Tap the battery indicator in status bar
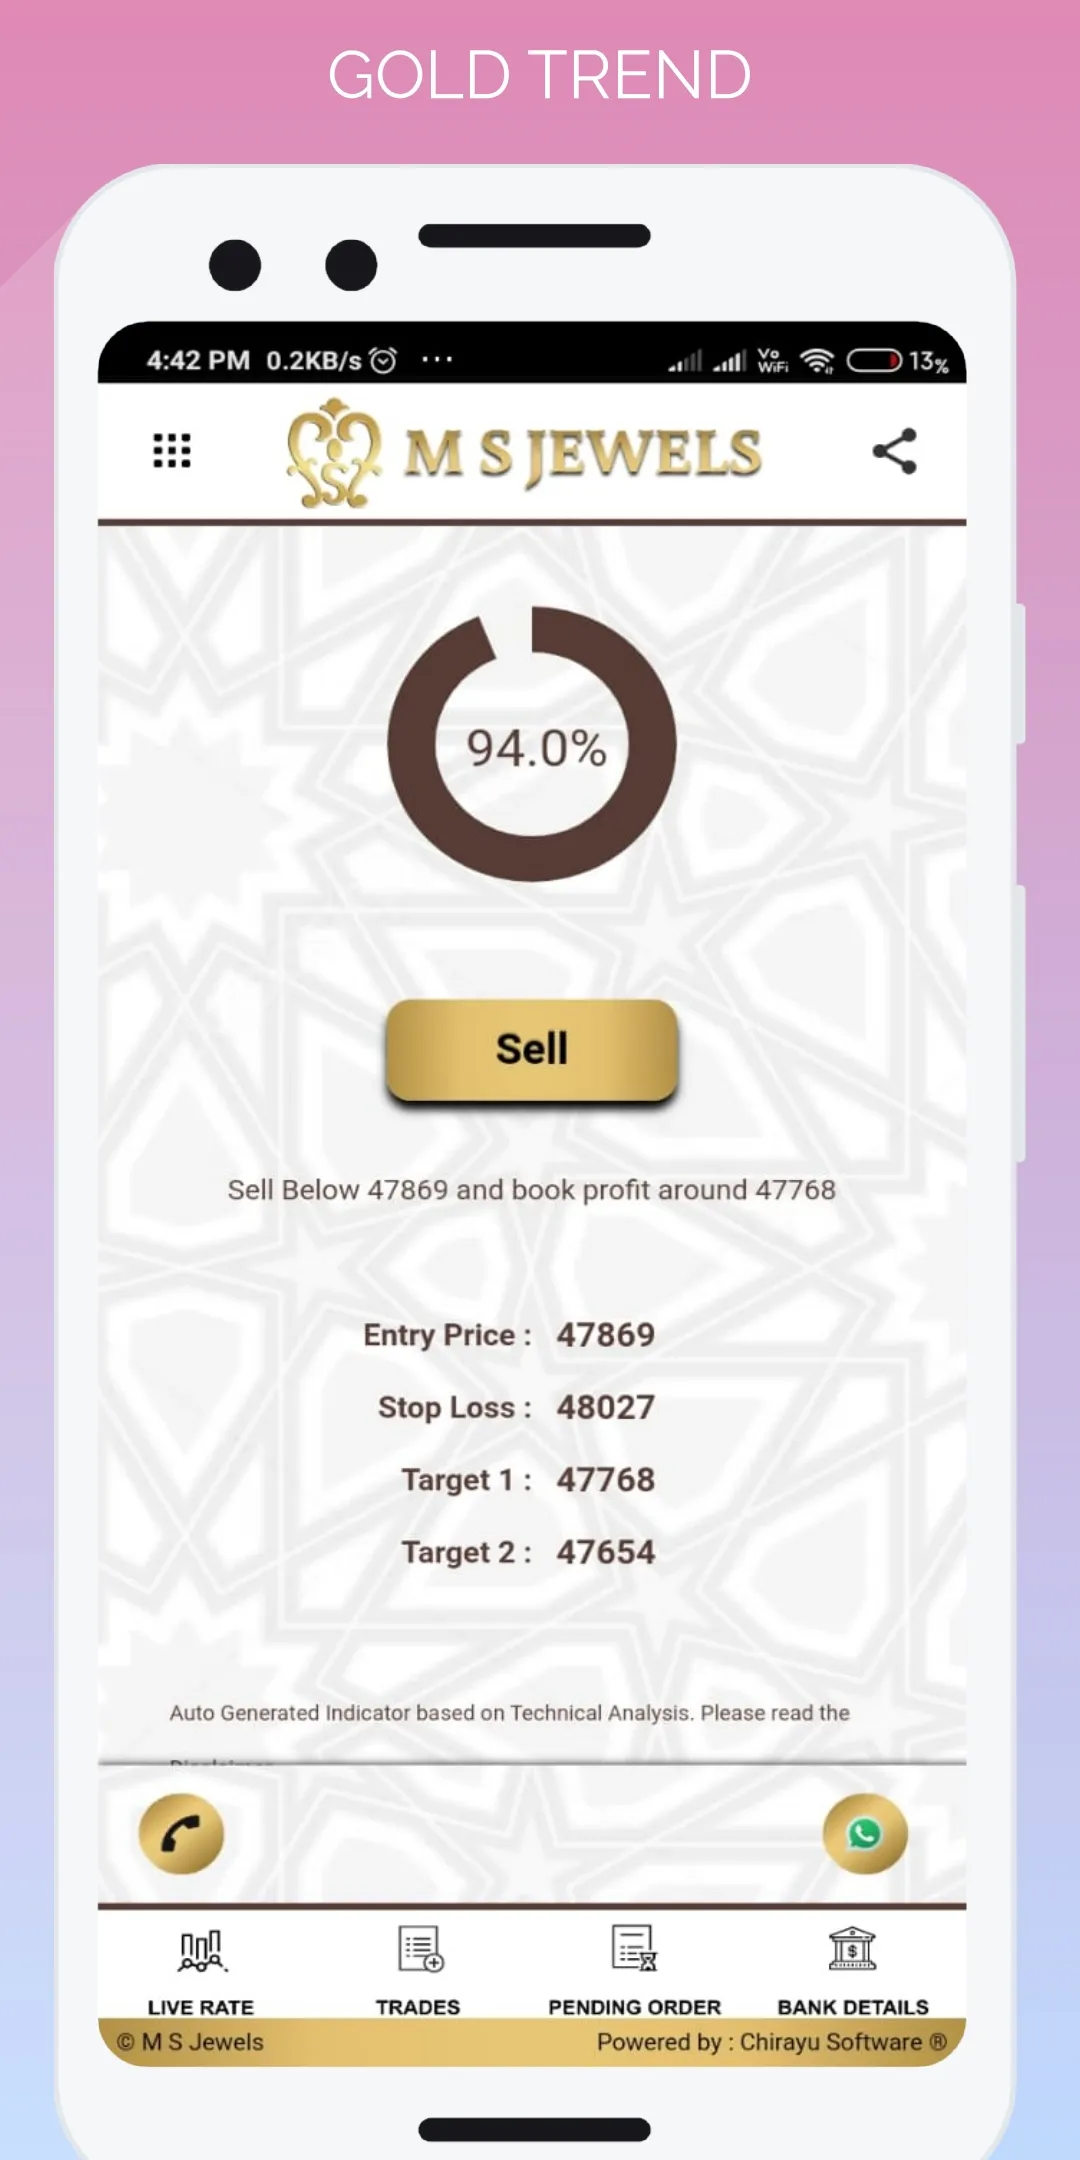This screenshot has height=2160, width=1080. click(x=875, y=360)
